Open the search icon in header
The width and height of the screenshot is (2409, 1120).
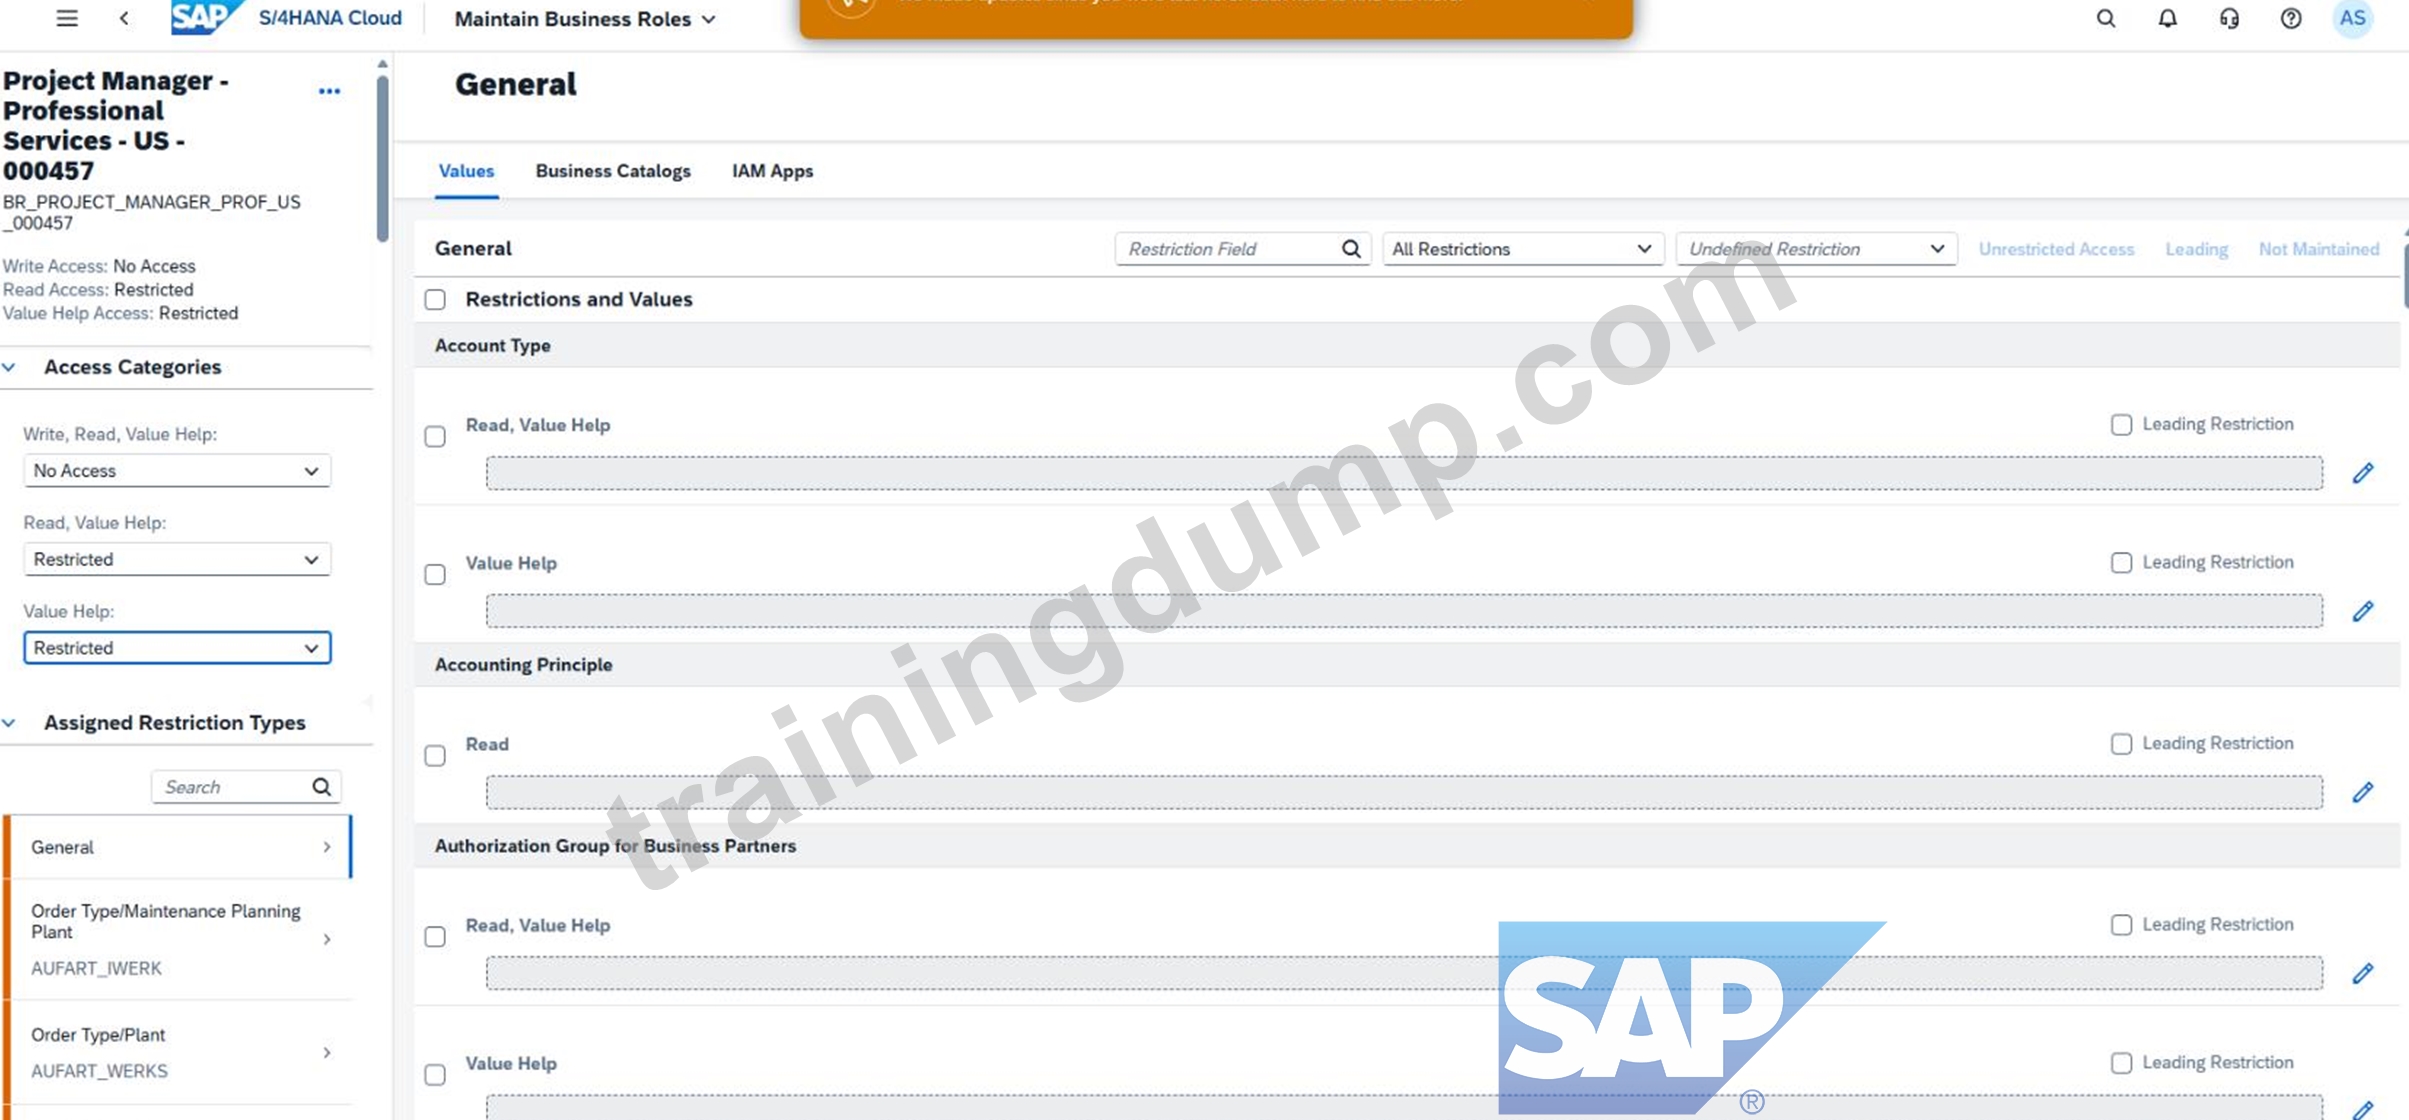2105,18
